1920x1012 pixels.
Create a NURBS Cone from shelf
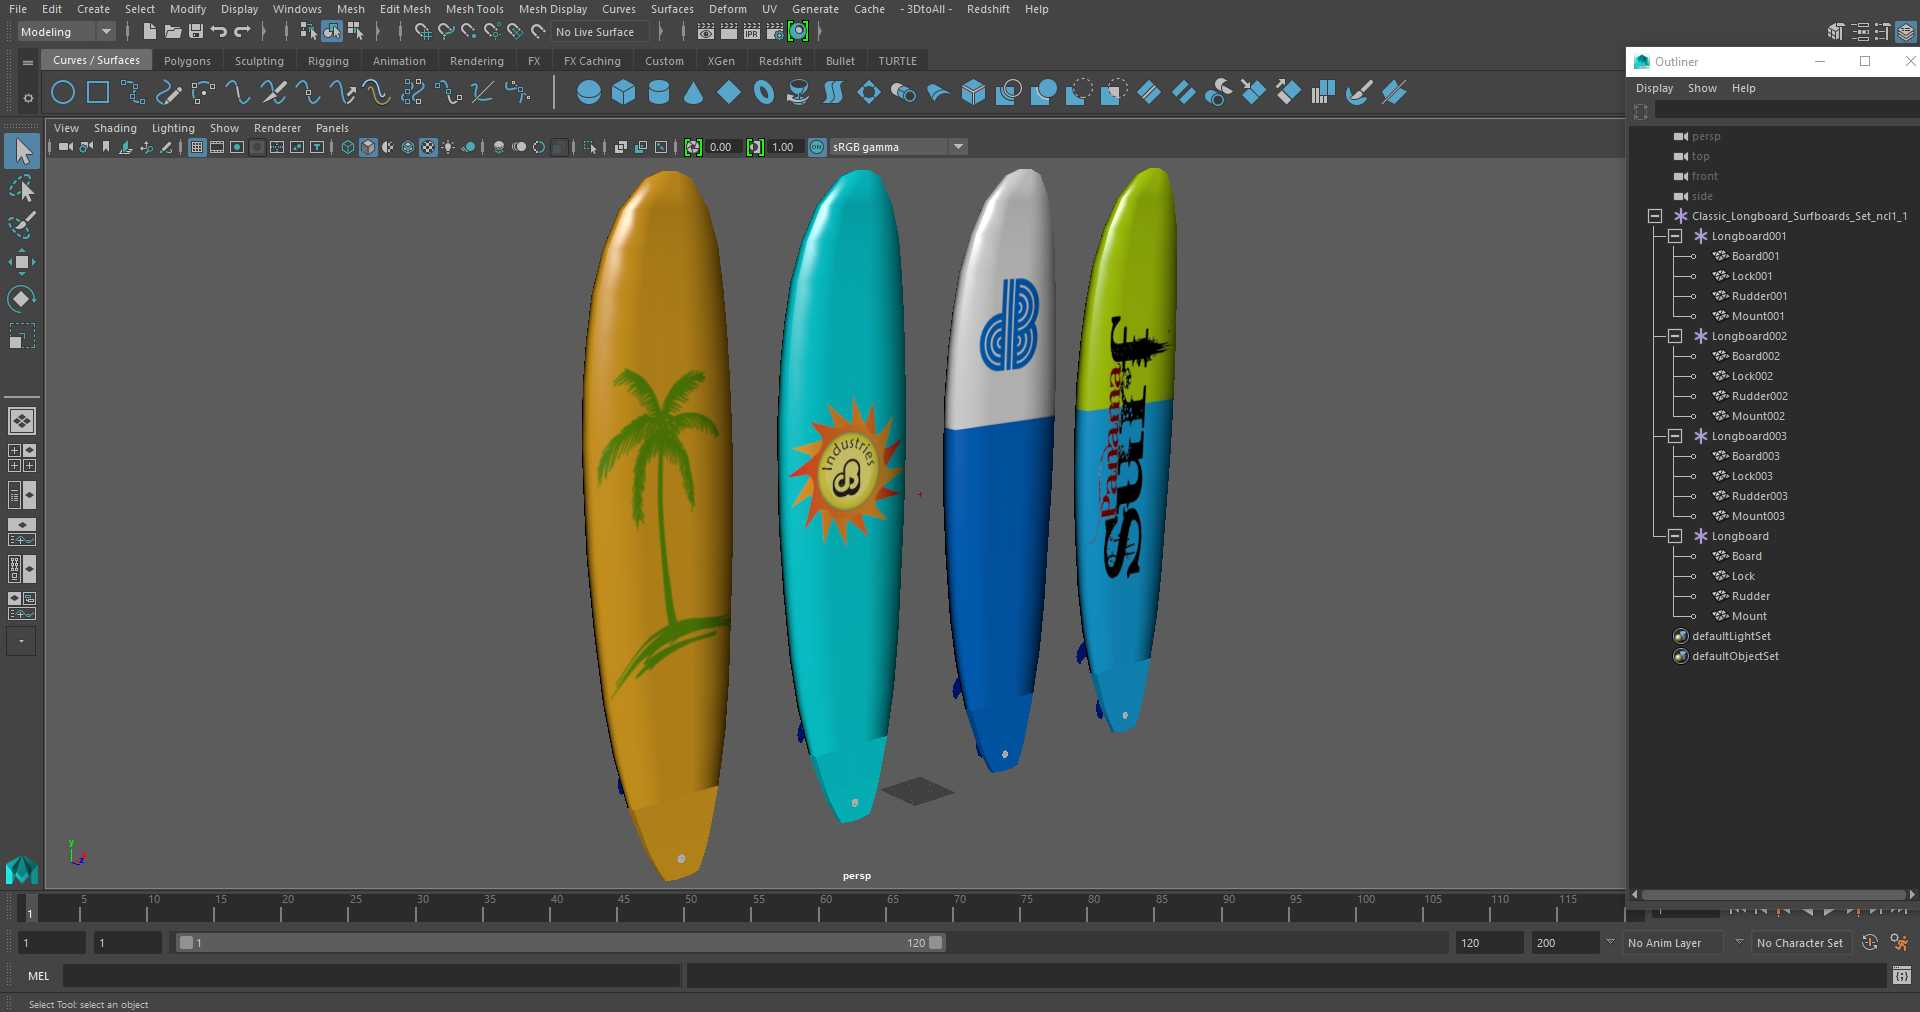[693, 93]
